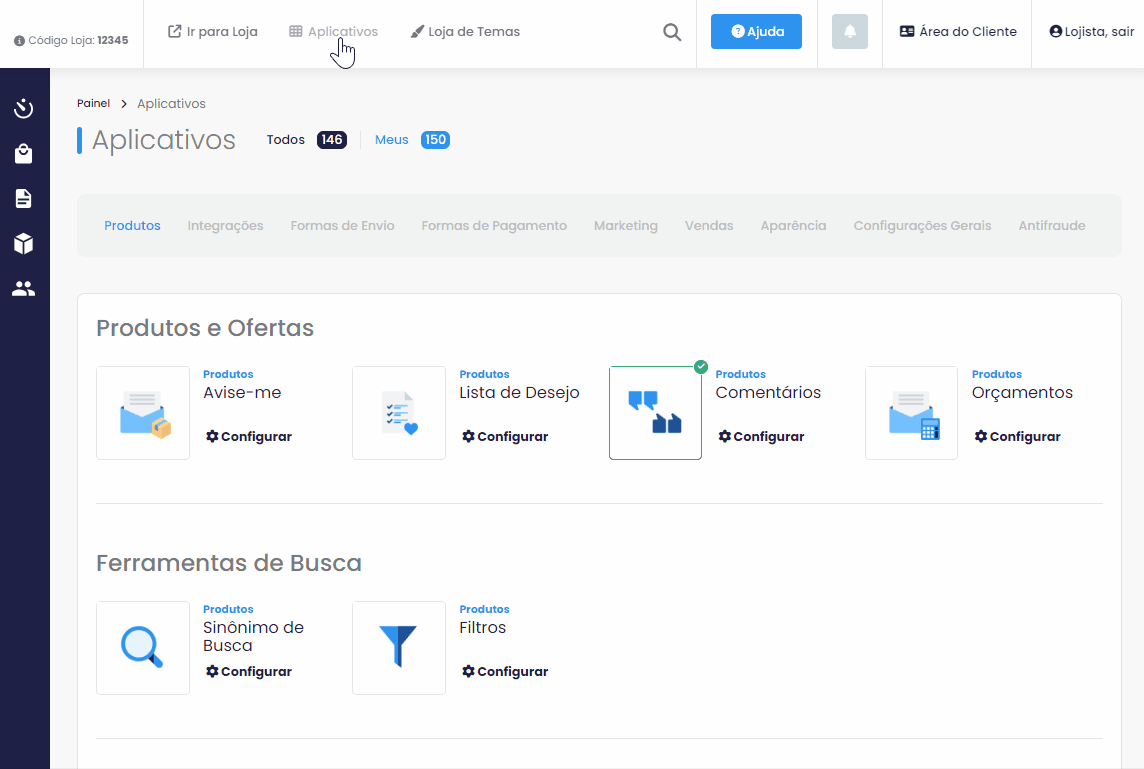Click the customers people icon in sidebar
The image size is (1144, 769).
pyautogui.click(x=24, y=289)
